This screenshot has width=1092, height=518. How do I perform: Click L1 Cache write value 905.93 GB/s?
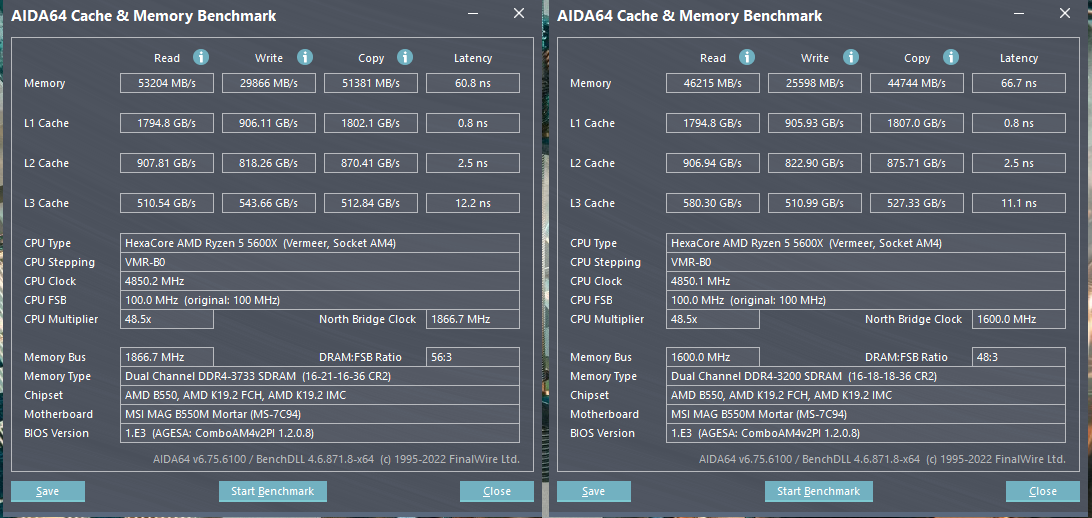click(815, 123)
